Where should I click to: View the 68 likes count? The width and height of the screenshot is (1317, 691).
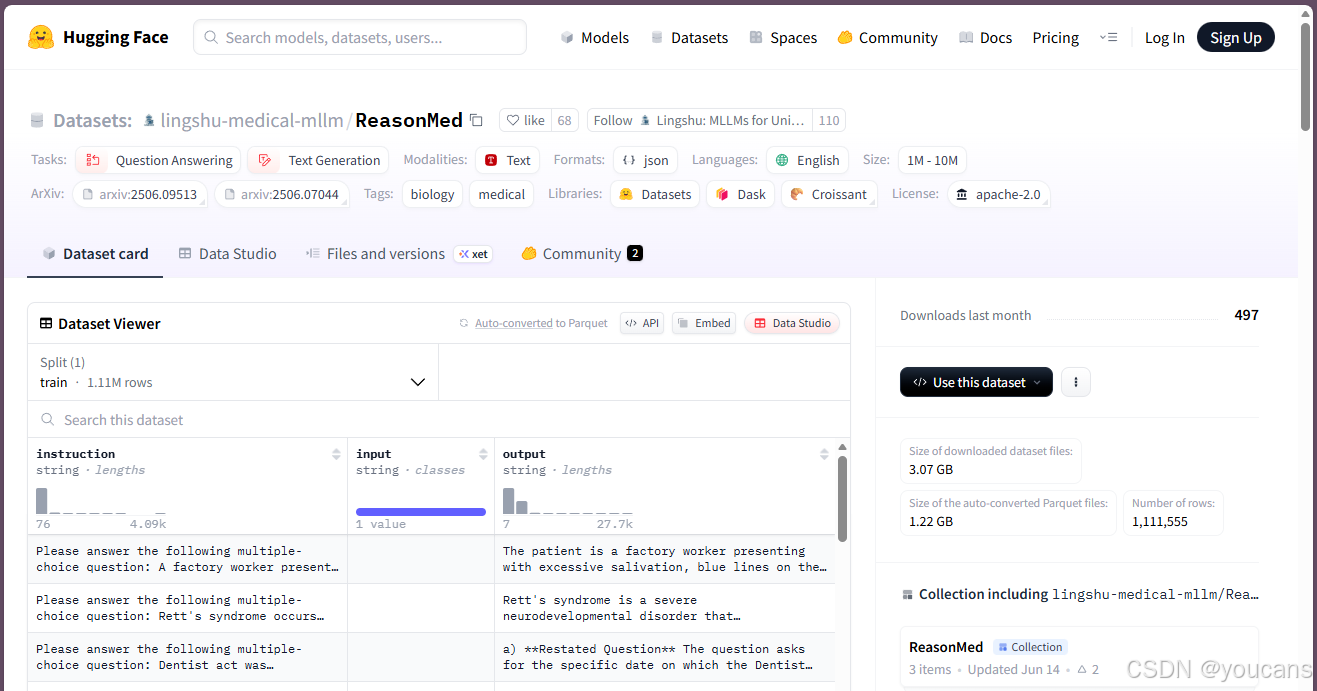click(x=565, y=121)
